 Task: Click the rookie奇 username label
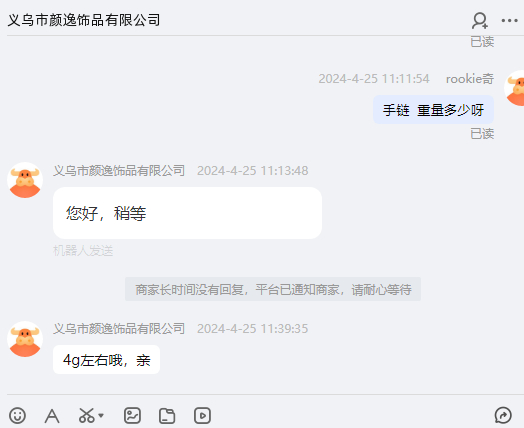point(470,79)
